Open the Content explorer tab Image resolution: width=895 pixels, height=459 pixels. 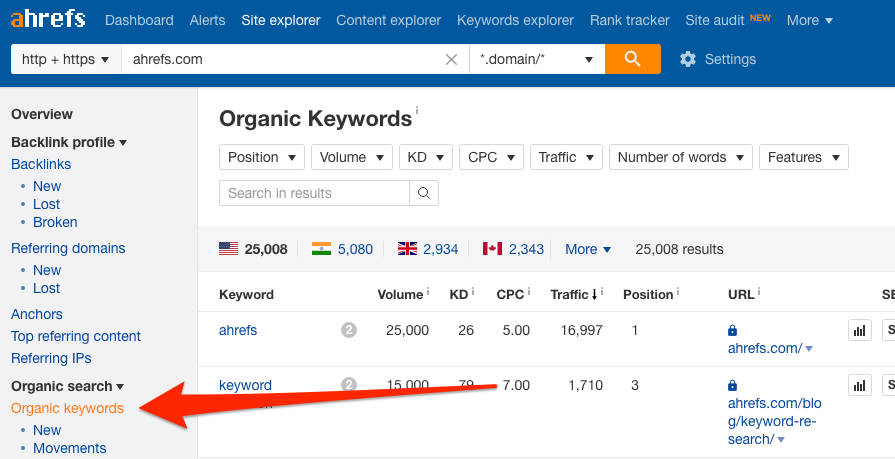pos(388,20)
